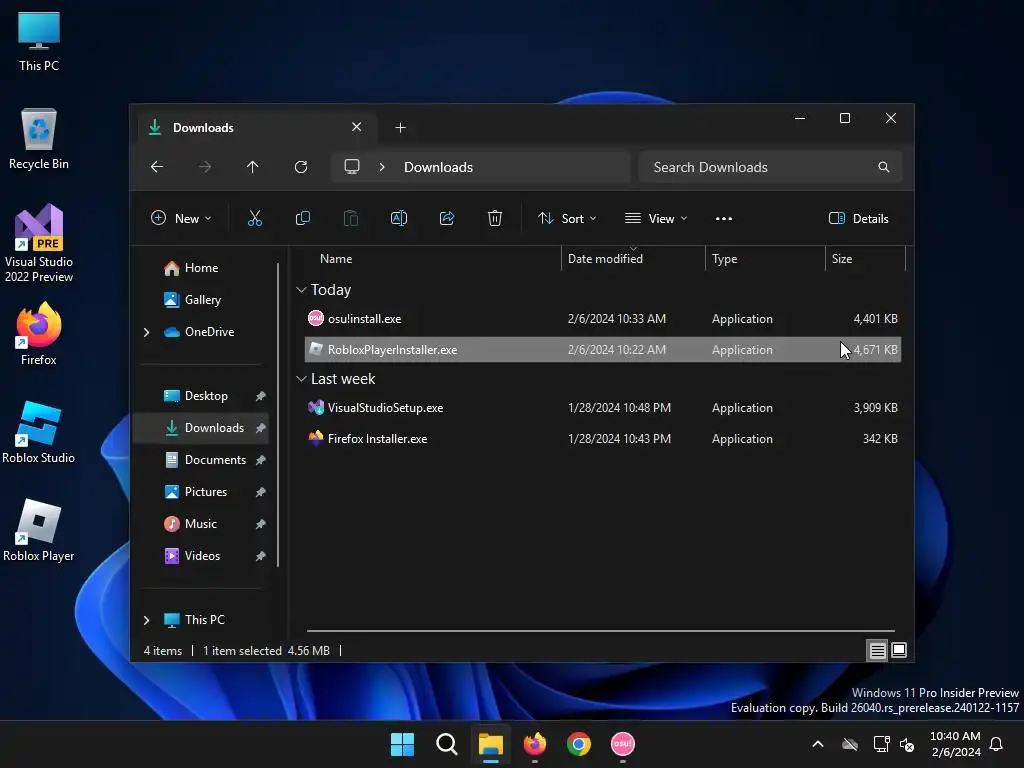The width and height of the screenshot is (1024, 768).
Task: Toggle the Details pane button
Action: click(x=858, y=218)
